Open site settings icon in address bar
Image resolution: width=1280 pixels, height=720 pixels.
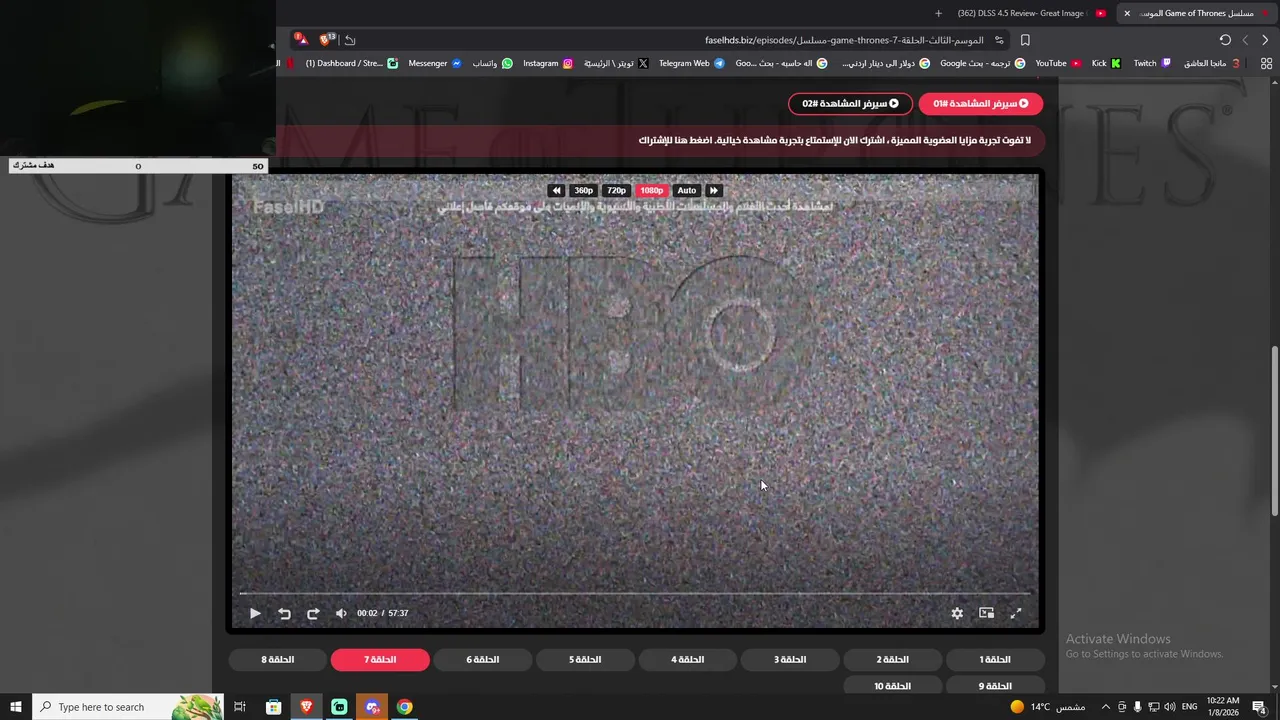(x=999, y=40)
